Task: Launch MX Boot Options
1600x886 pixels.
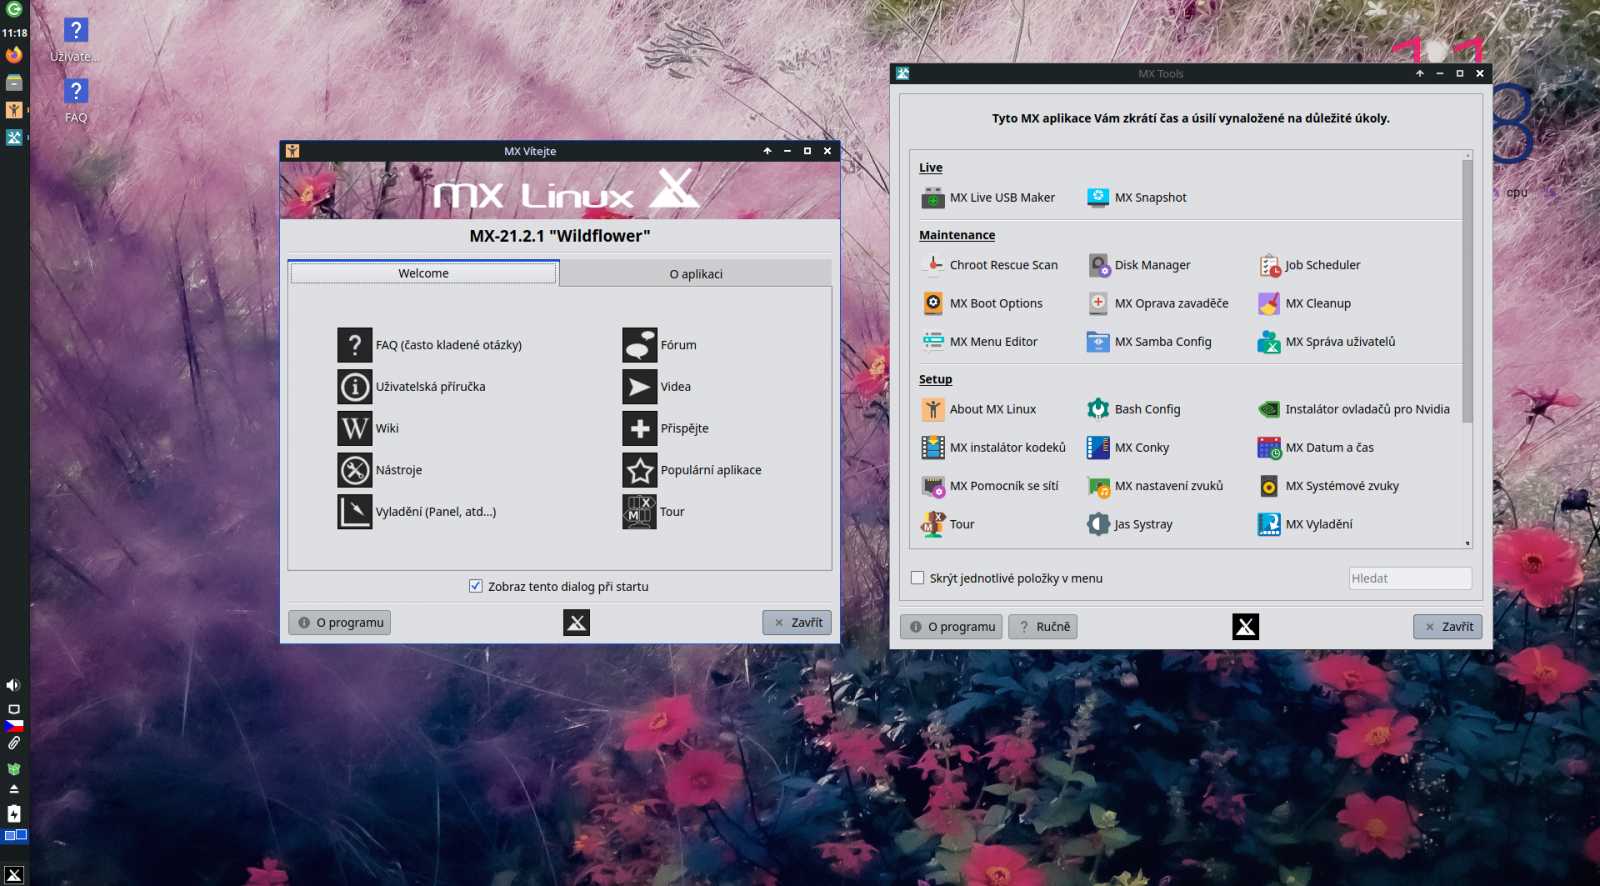Action: tap(982, 303)
